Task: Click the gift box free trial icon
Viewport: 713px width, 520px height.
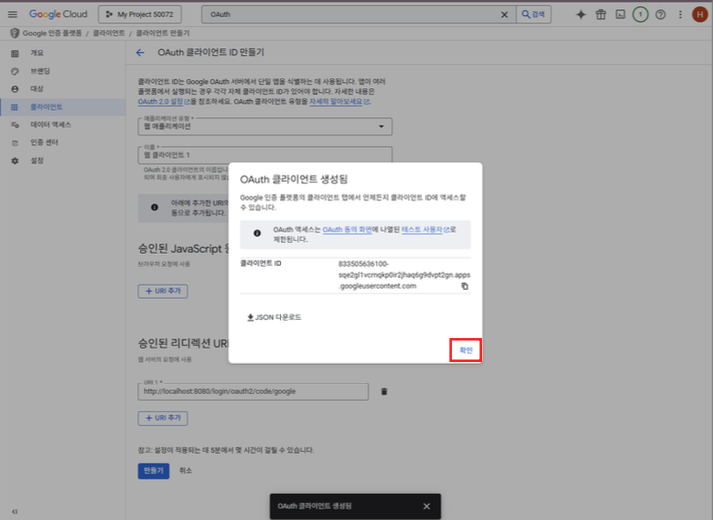Action: pyautogui.click(x=601, y=15)
